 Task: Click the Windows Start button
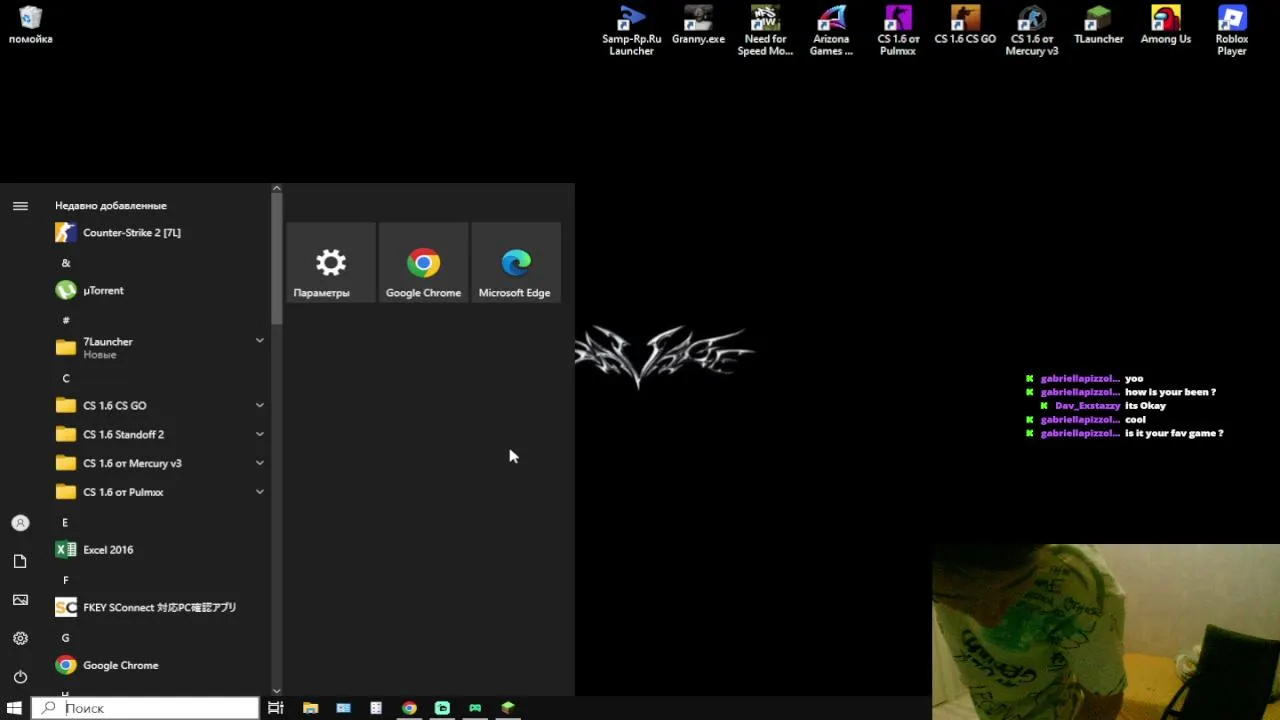point(14,708)
